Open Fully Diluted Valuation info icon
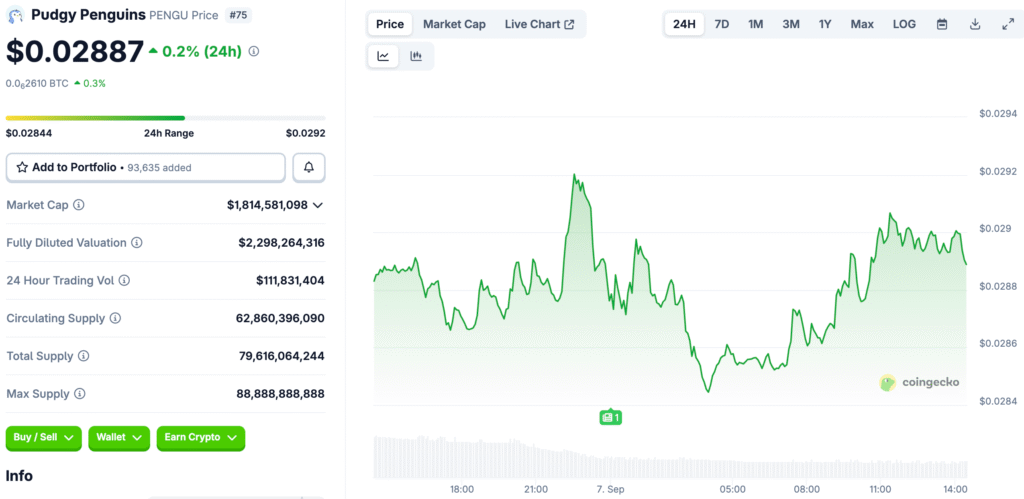 click(136, 243)
